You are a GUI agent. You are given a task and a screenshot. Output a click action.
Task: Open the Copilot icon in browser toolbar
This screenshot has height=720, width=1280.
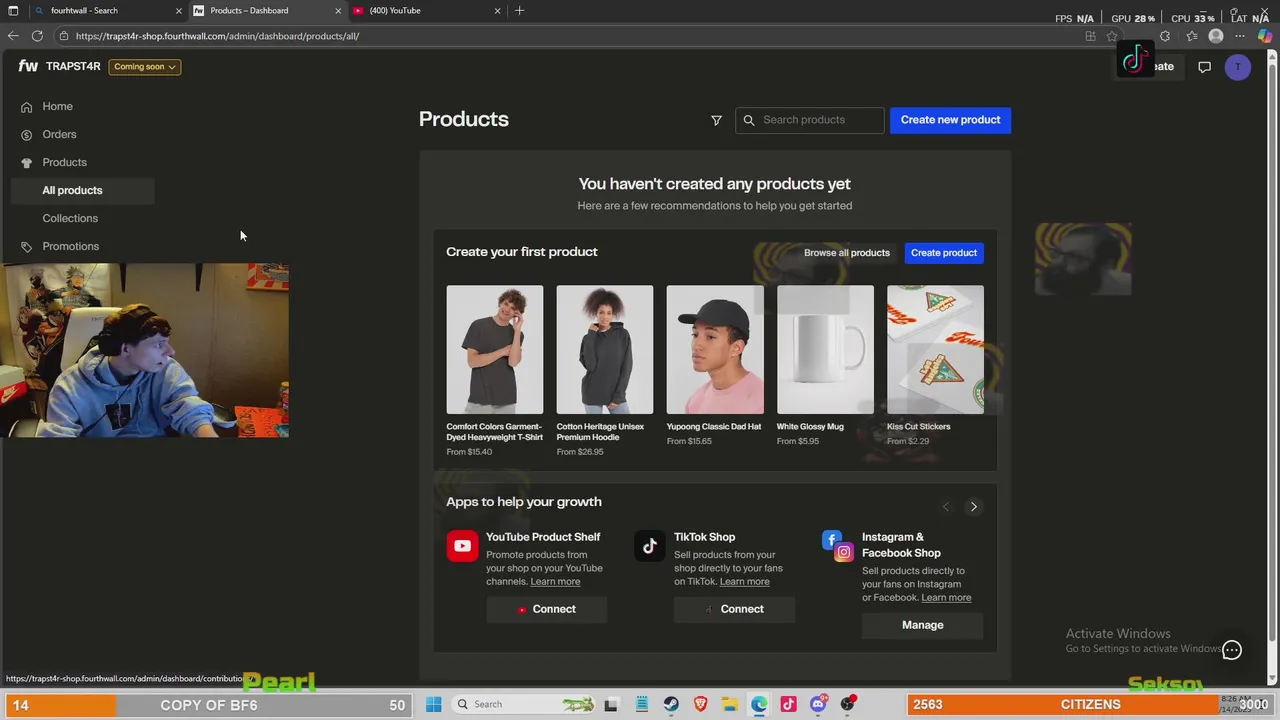pos(1265,36)
